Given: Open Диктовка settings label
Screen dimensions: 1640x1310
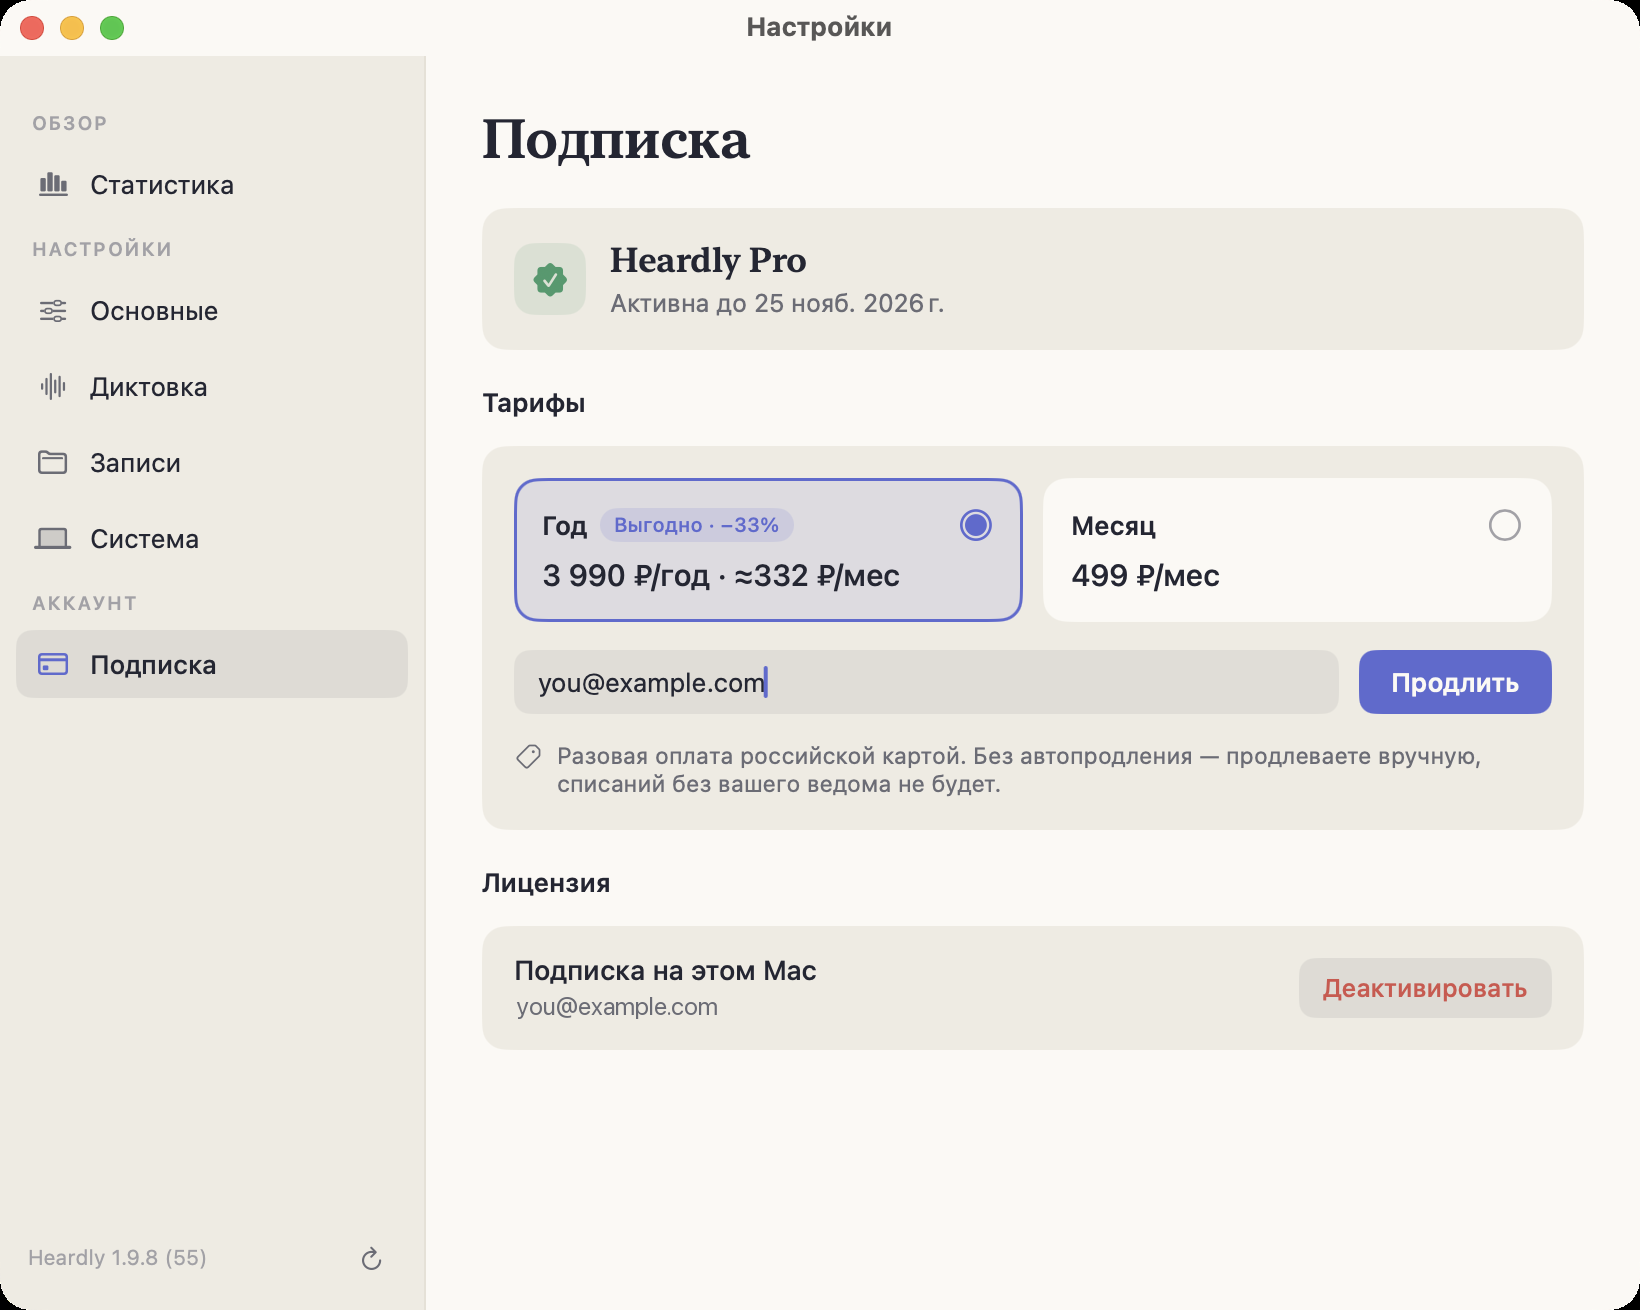Looking at the screenshot, I should (x=149, y=387).
